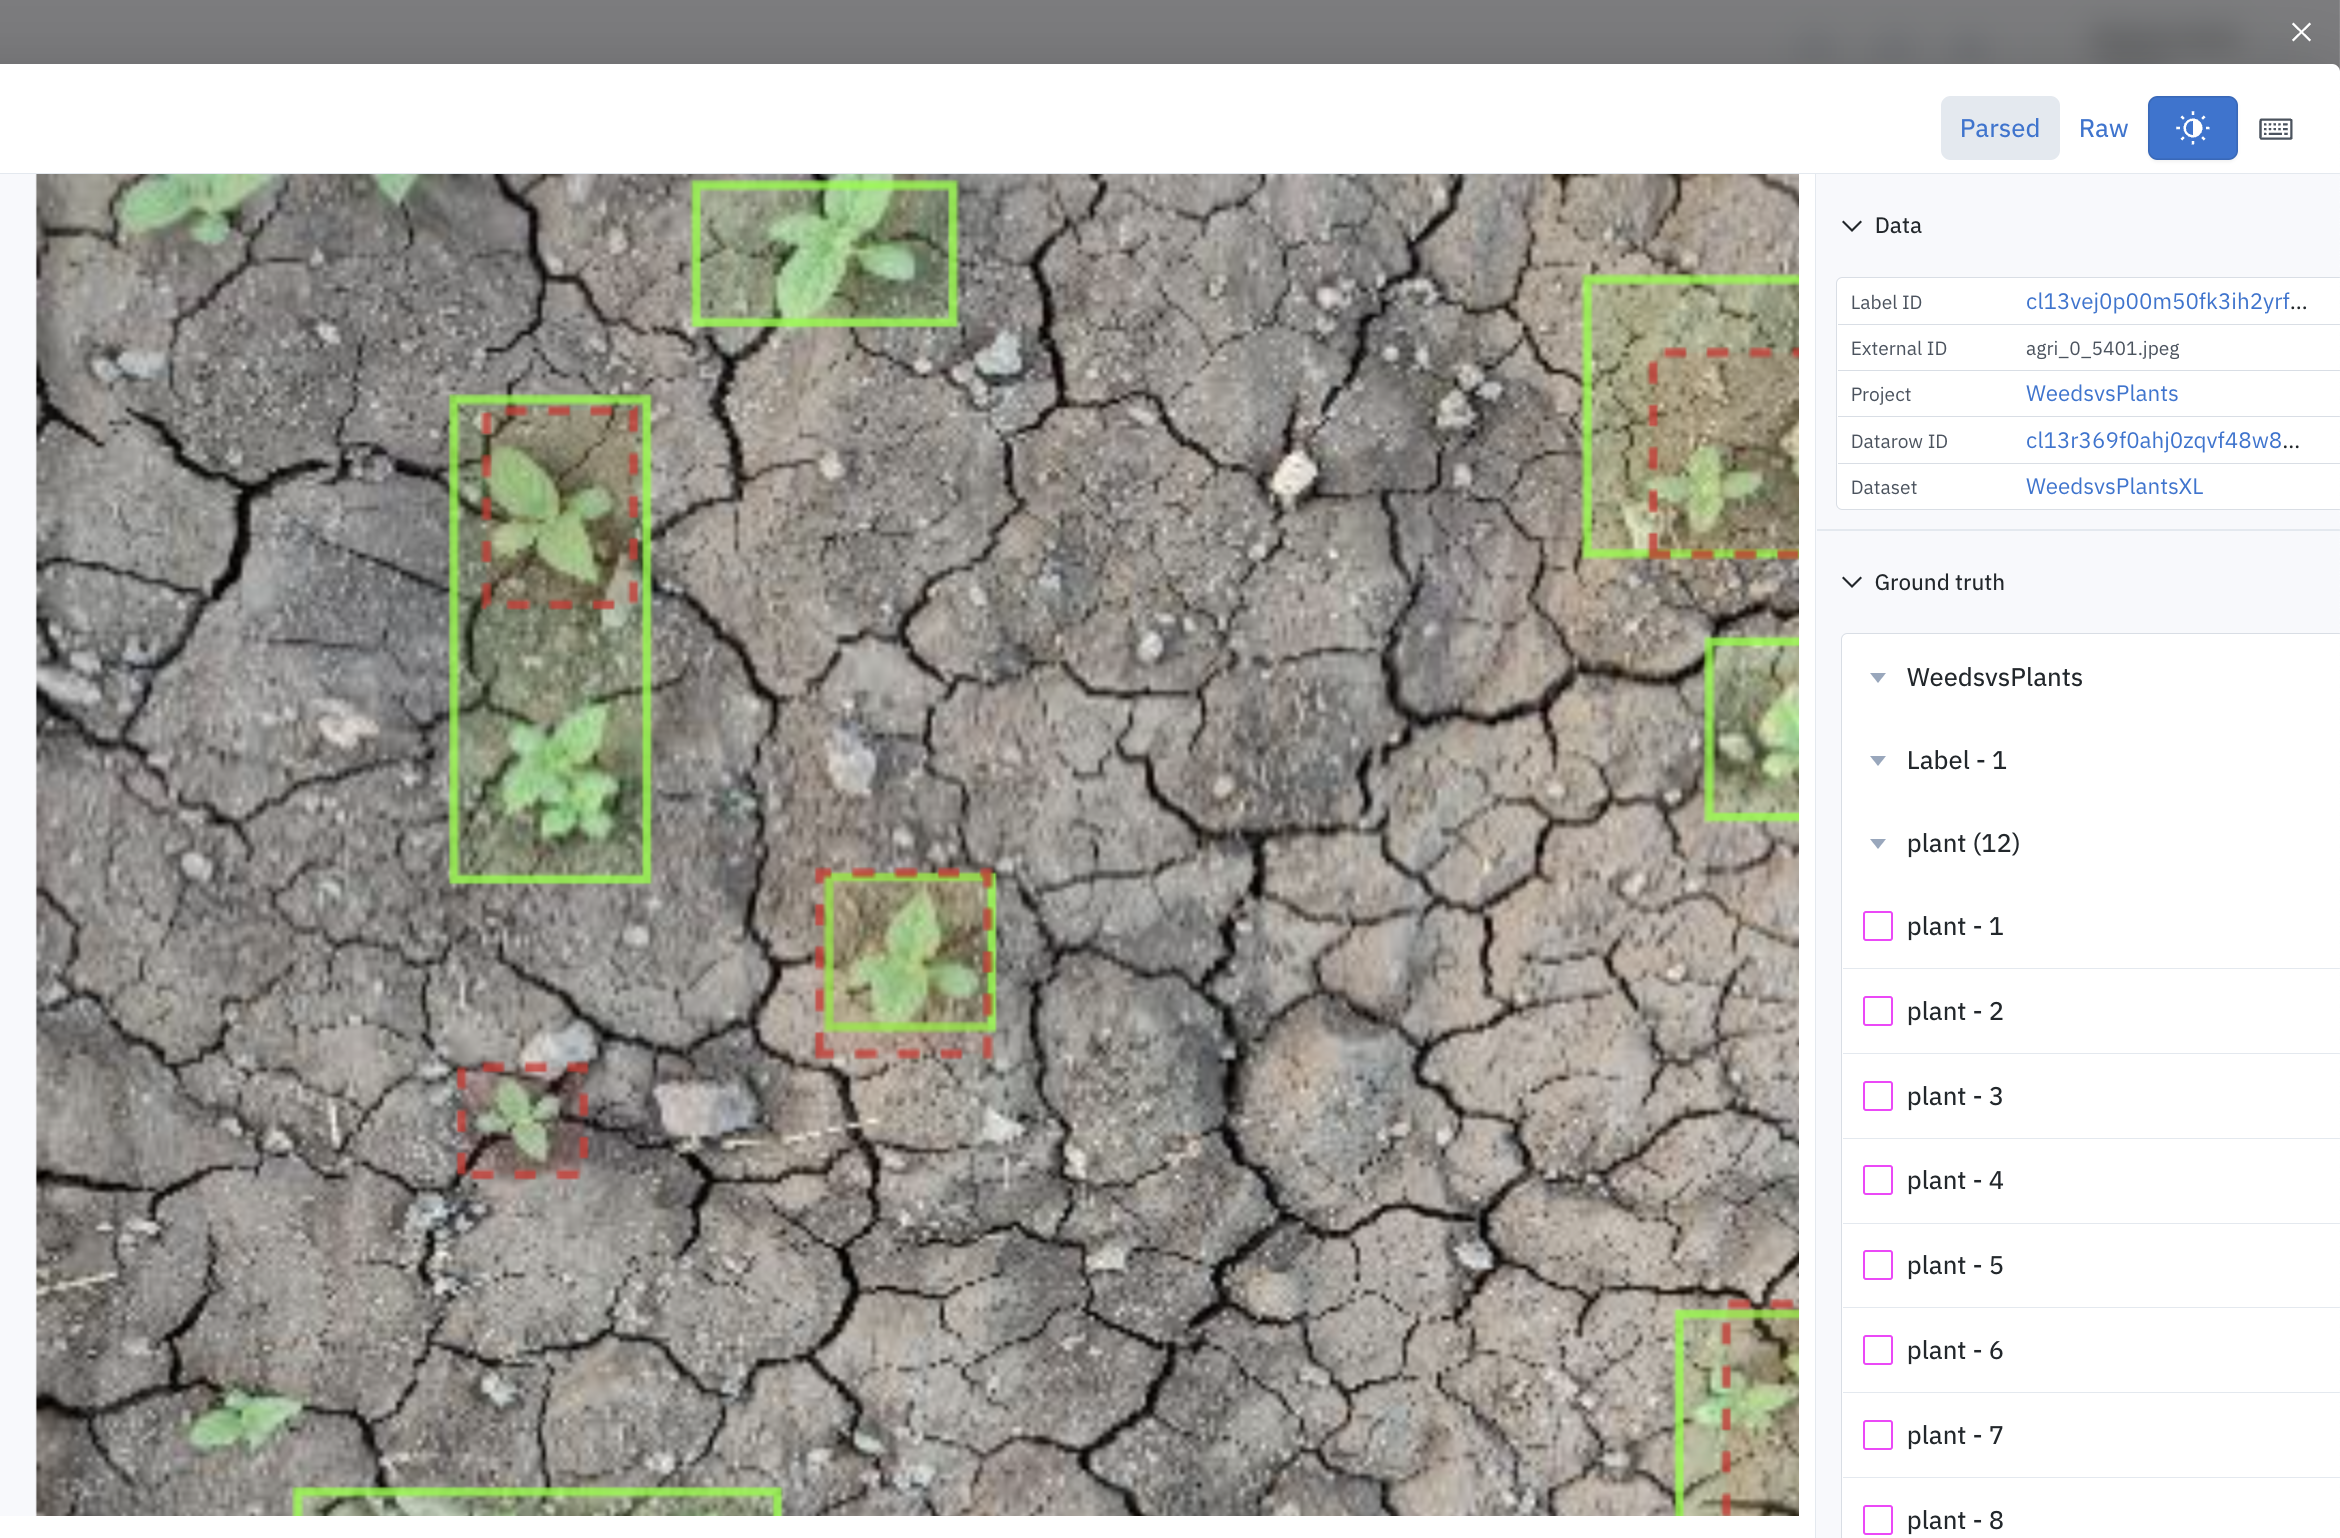Viewport: 2340px width, 1538px height.
Task: Toggle the plant - 5 checkbox
Action: pos(1878,1265)
